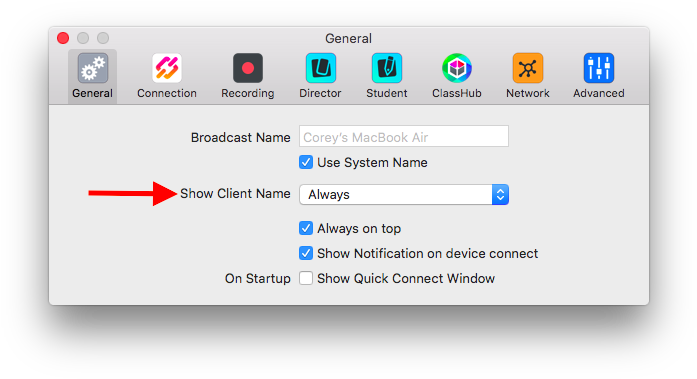Open the Student settings pane
Viewport: 697px width, 379px height.
[387, 76]
